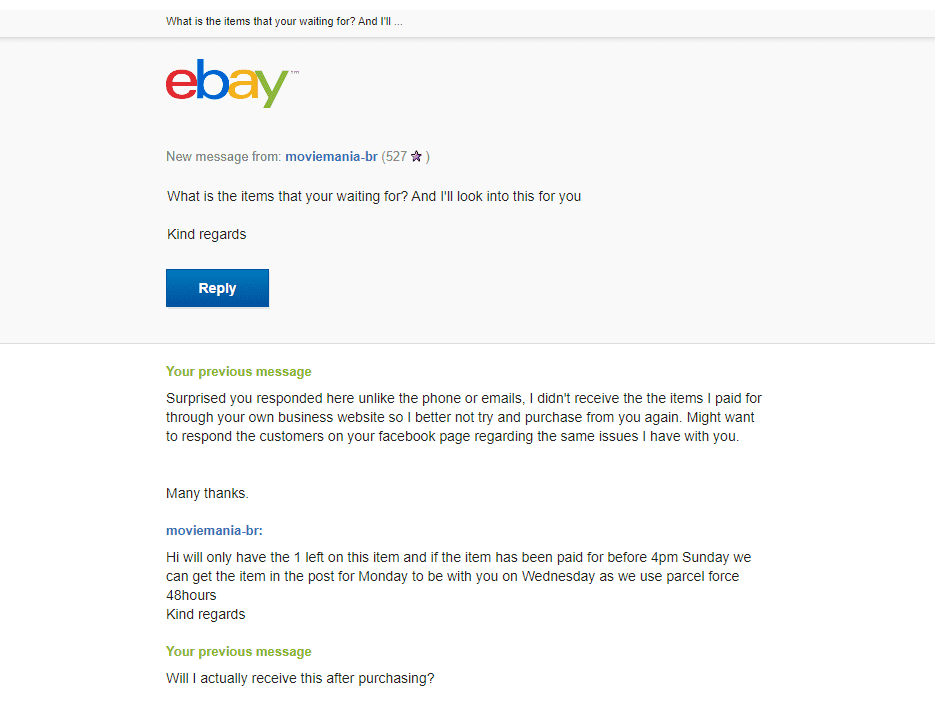Click the 527 feedback score
Screen dimensions: 944x715
click(x=396, y=156)
